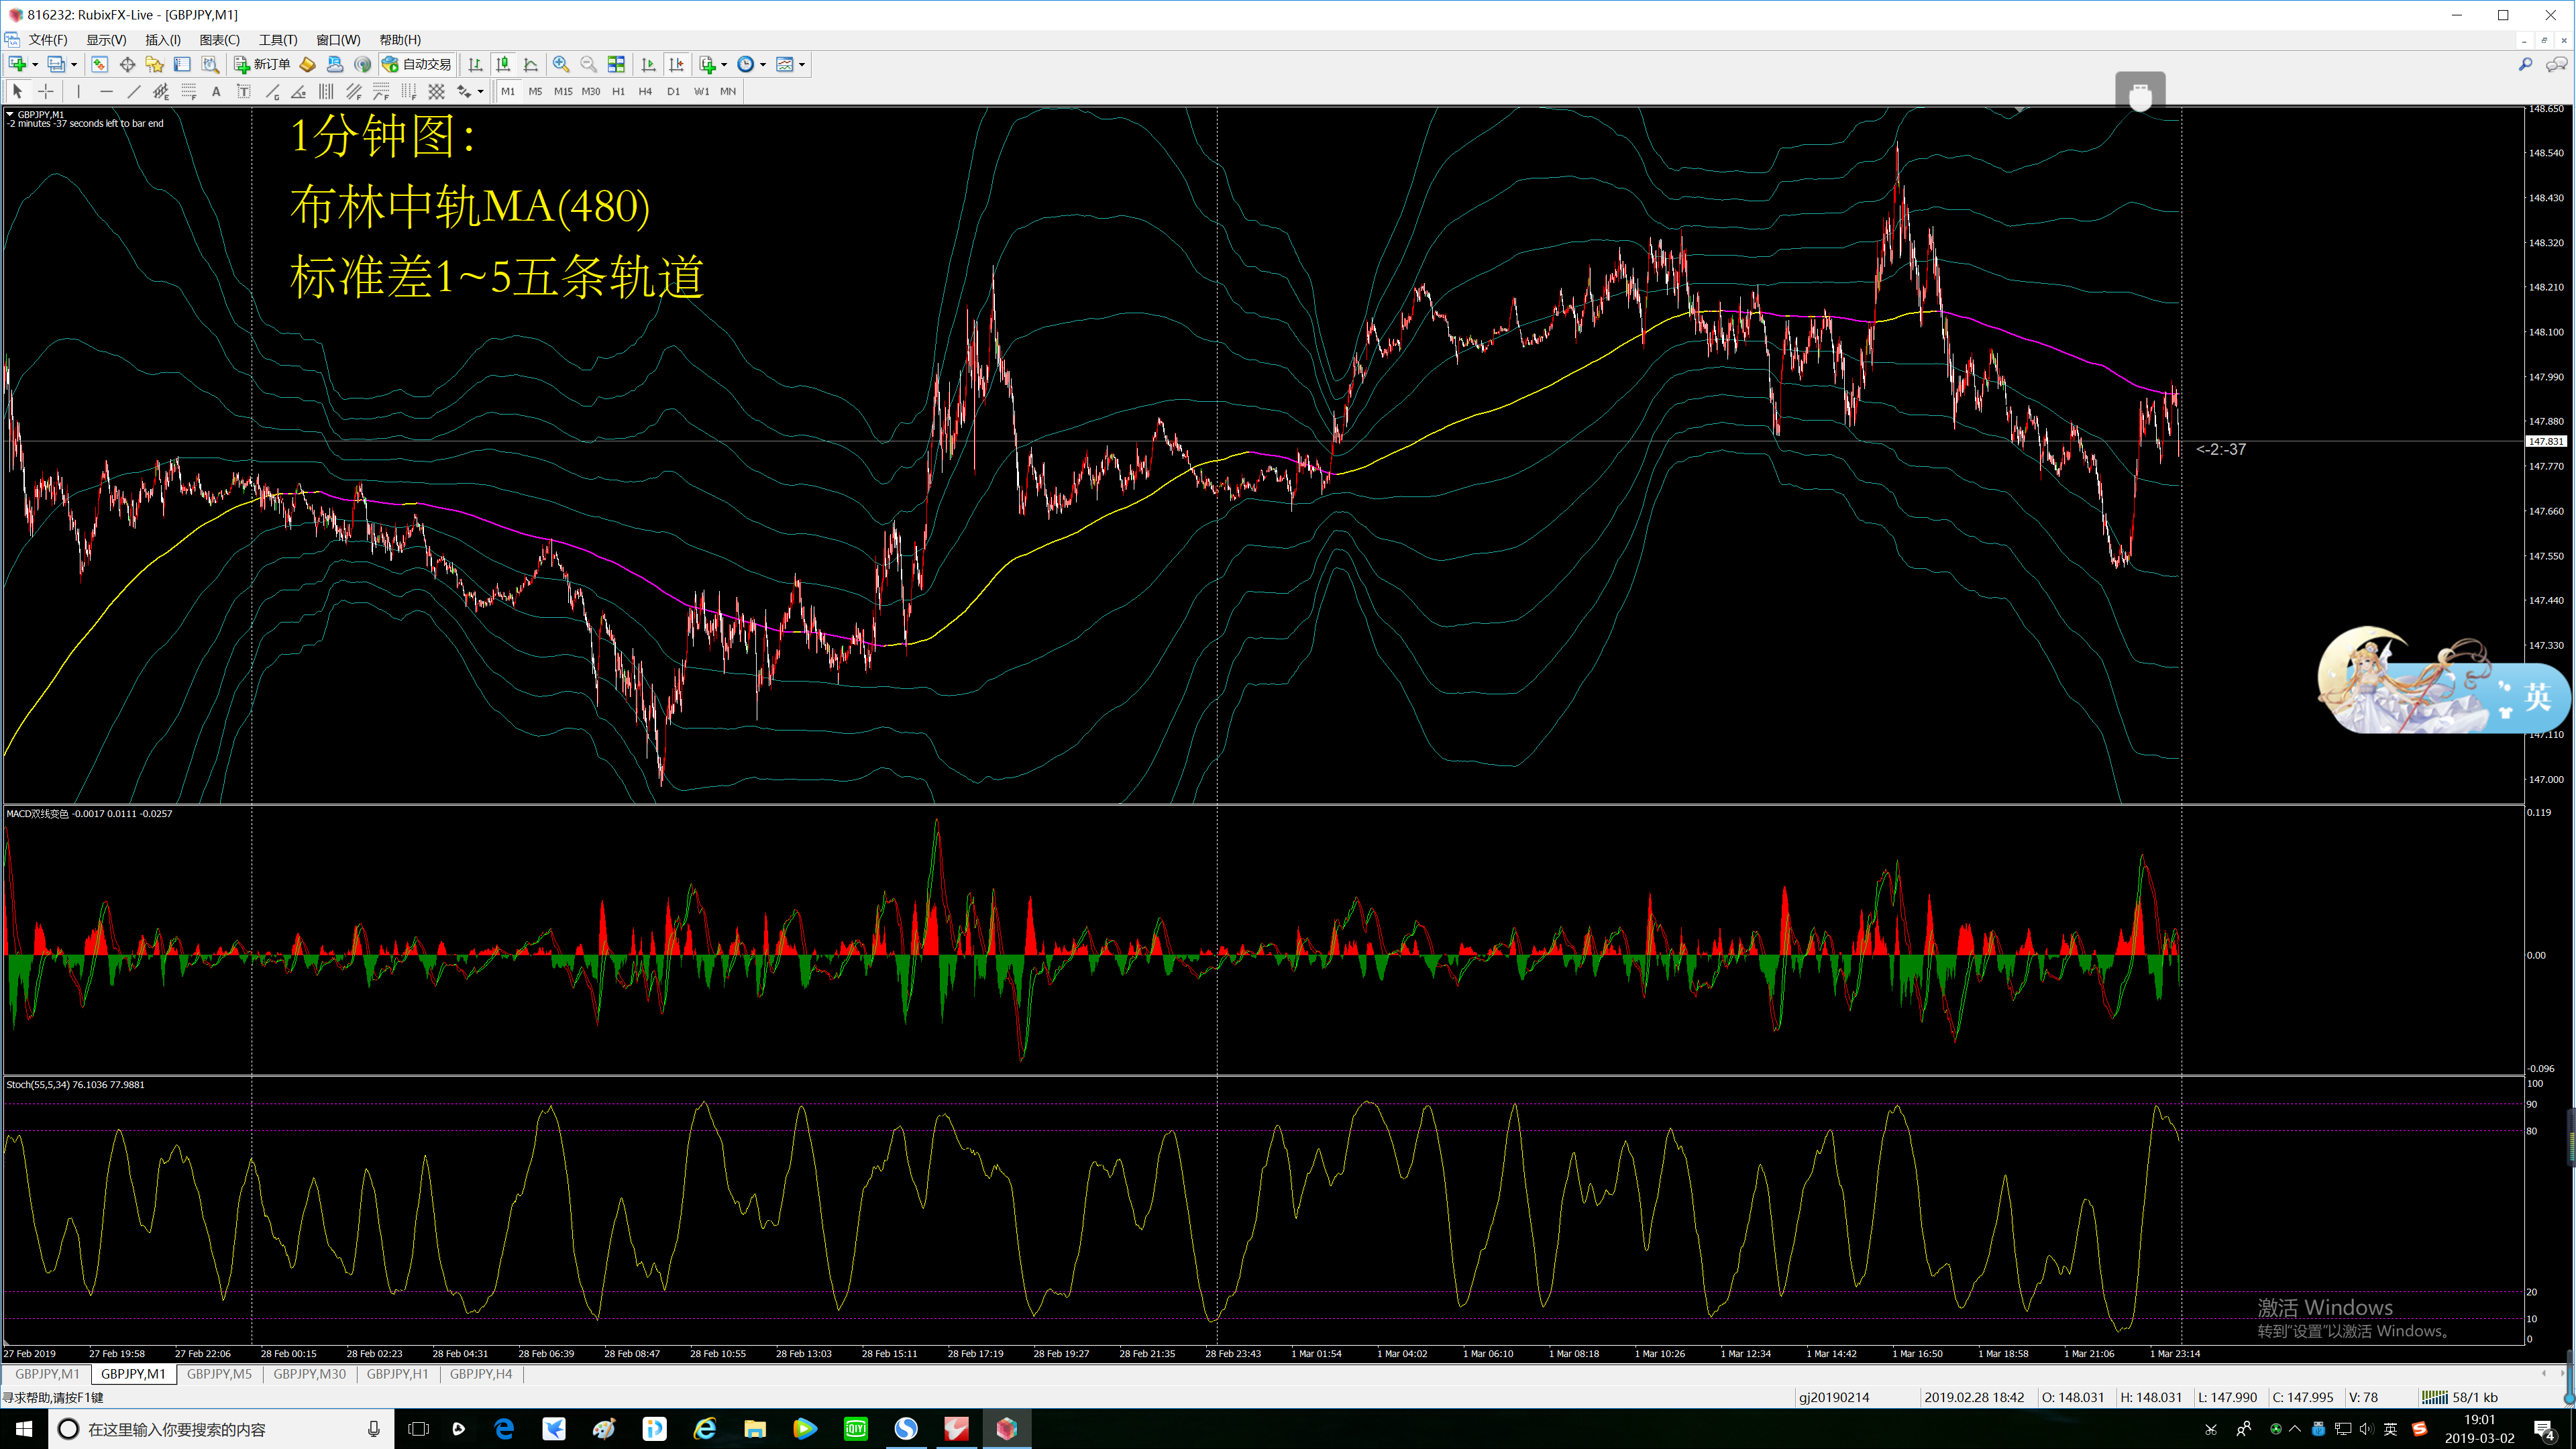Select the Gann grid tool
The width and height of the screenshot is (2576, 1449).
tap(437, 91)
